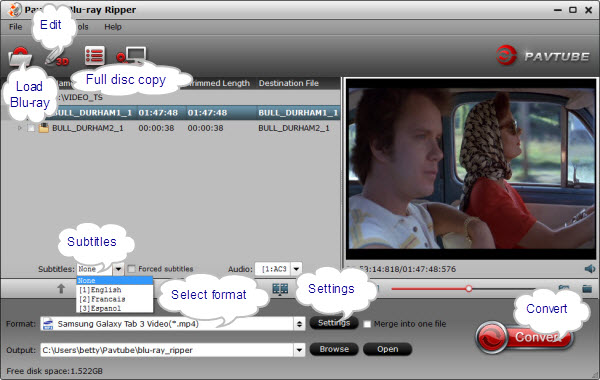Click the split film strip icon
The width and height of the screenshot is (600, 380).
click(x=280, y=289)
